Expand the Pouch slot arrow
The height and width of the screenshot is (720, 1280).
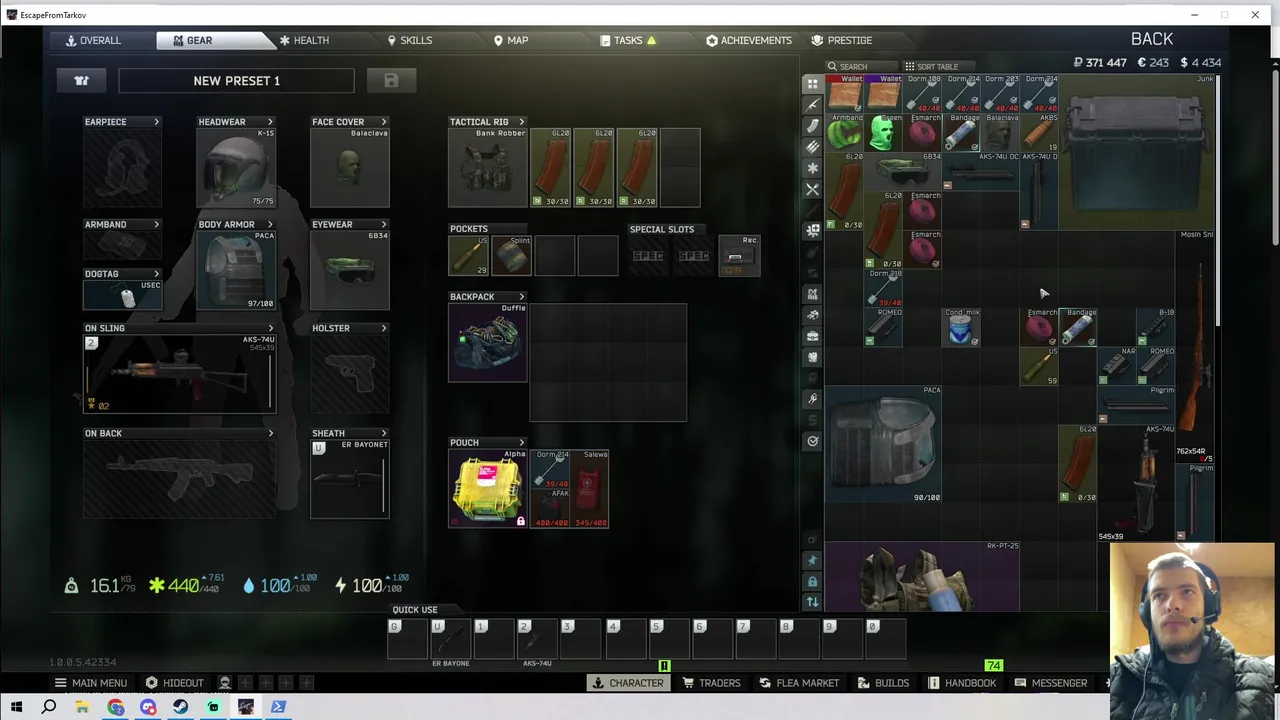pyautogui.click(x=521, y=443)
